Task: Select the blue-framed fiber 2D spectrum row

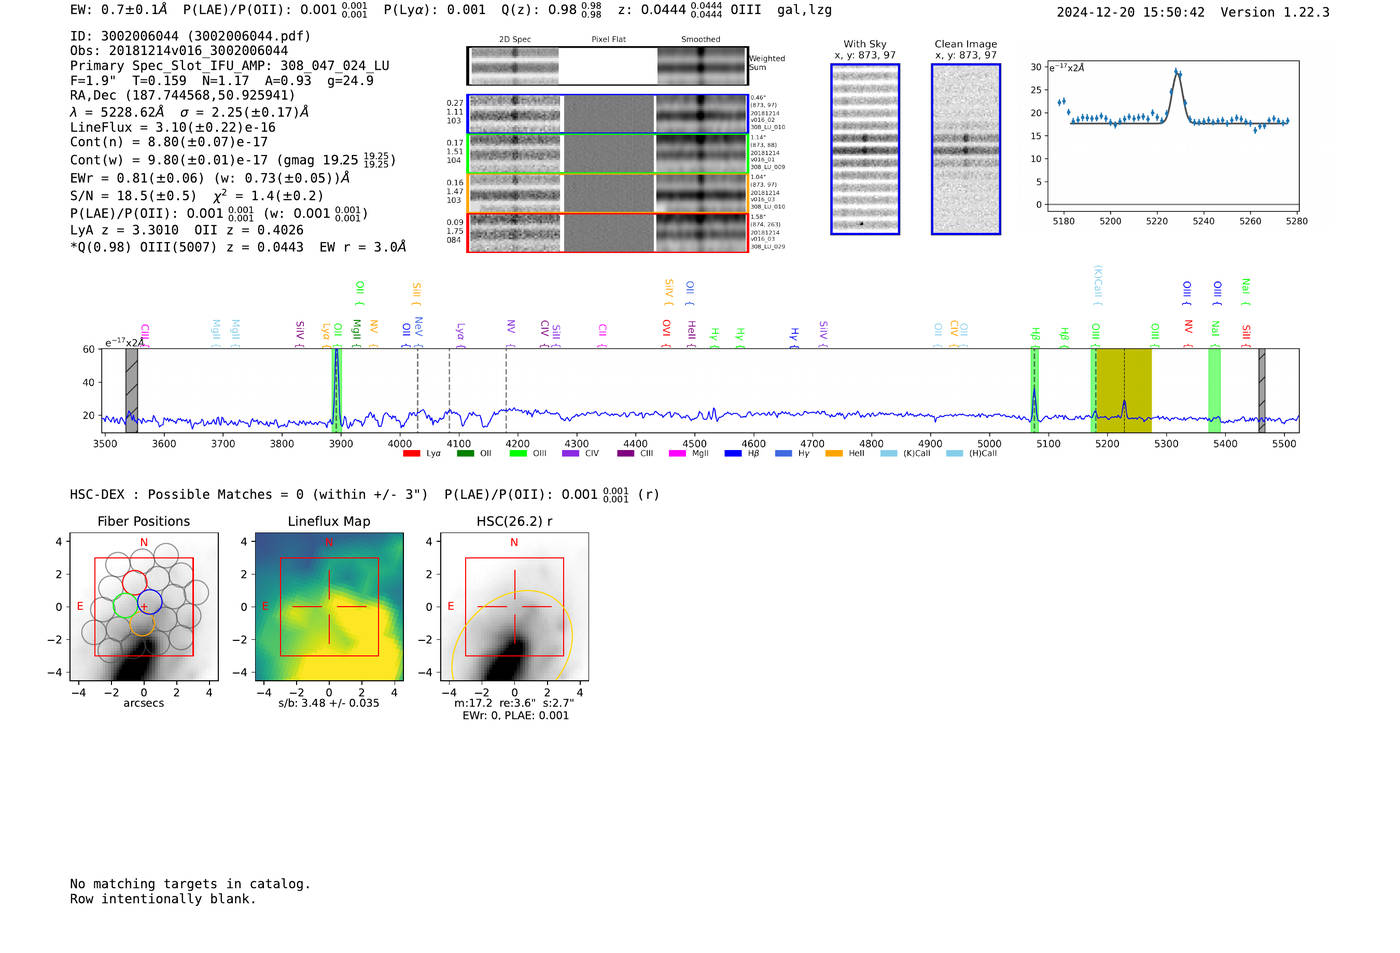Action: [608, 114]
